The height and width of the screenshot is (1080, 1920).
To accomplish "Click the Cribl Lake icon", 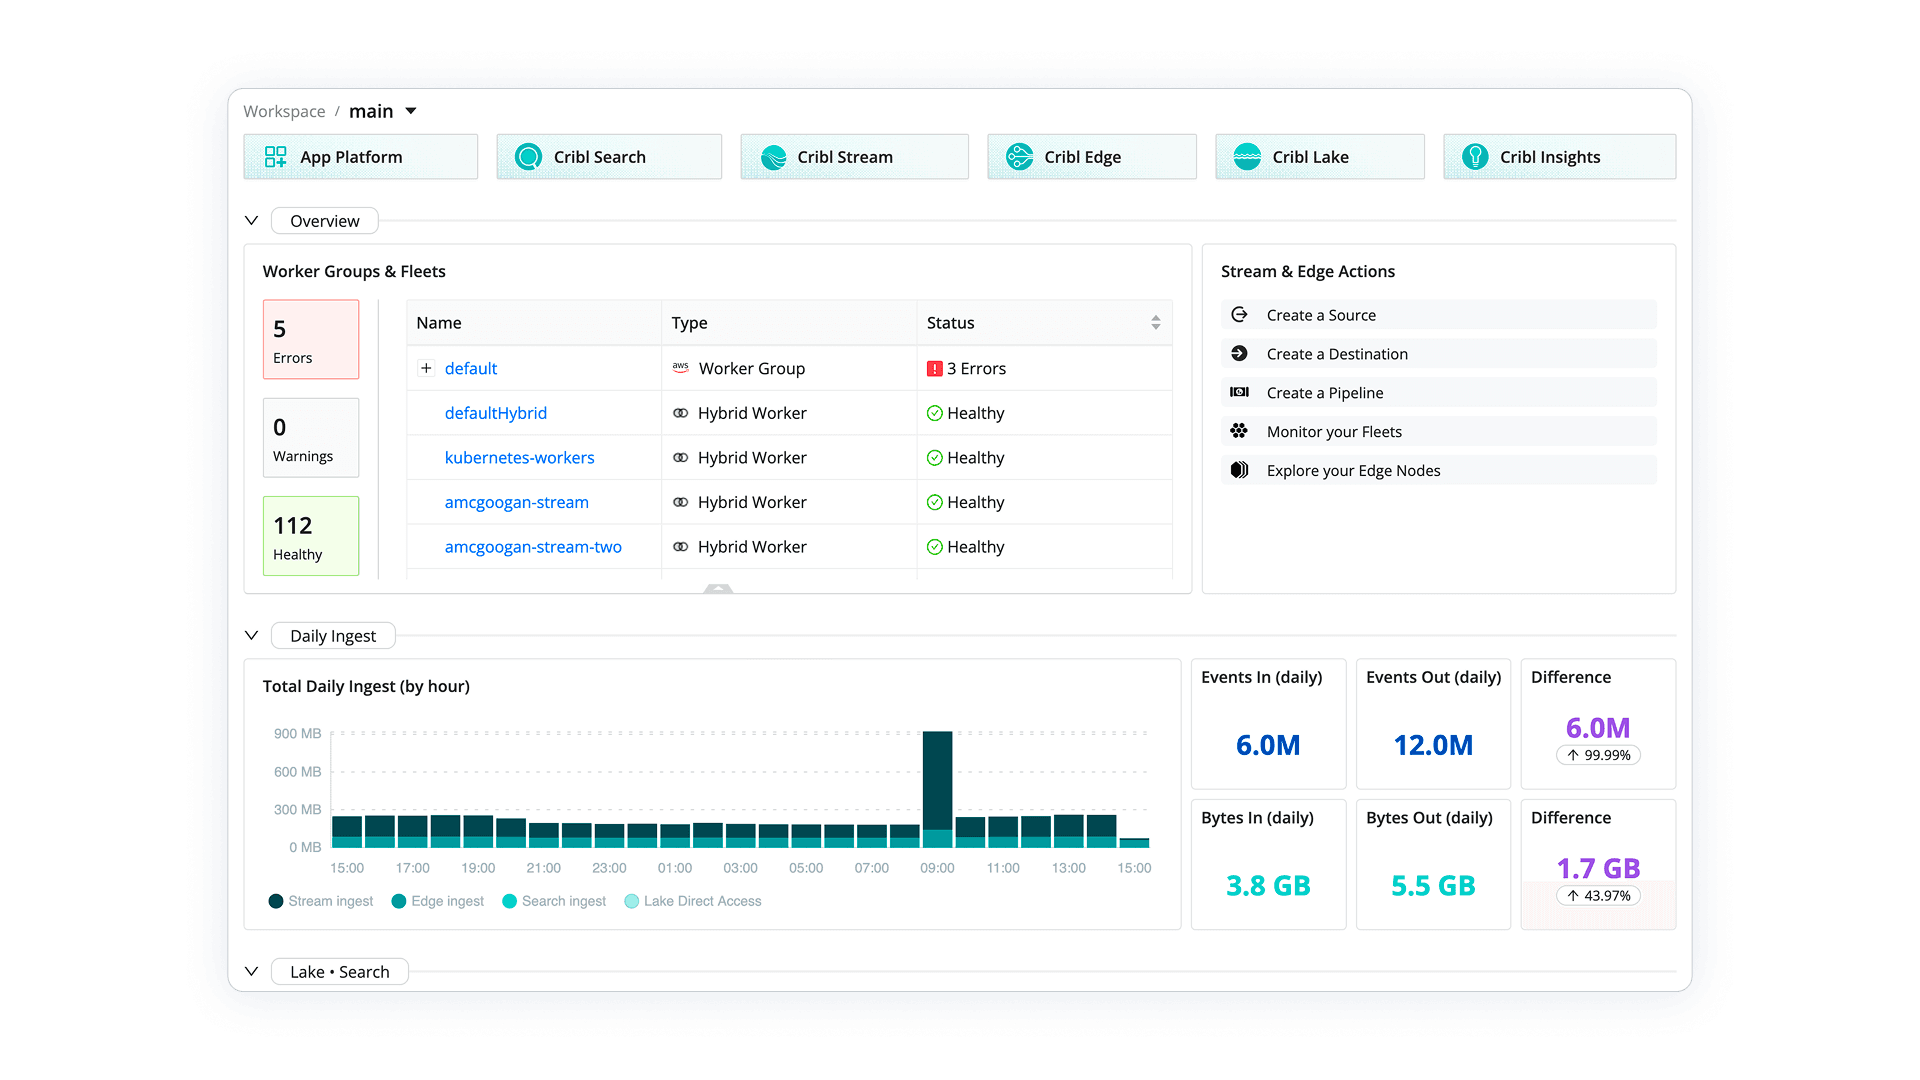I will 1247,157.
